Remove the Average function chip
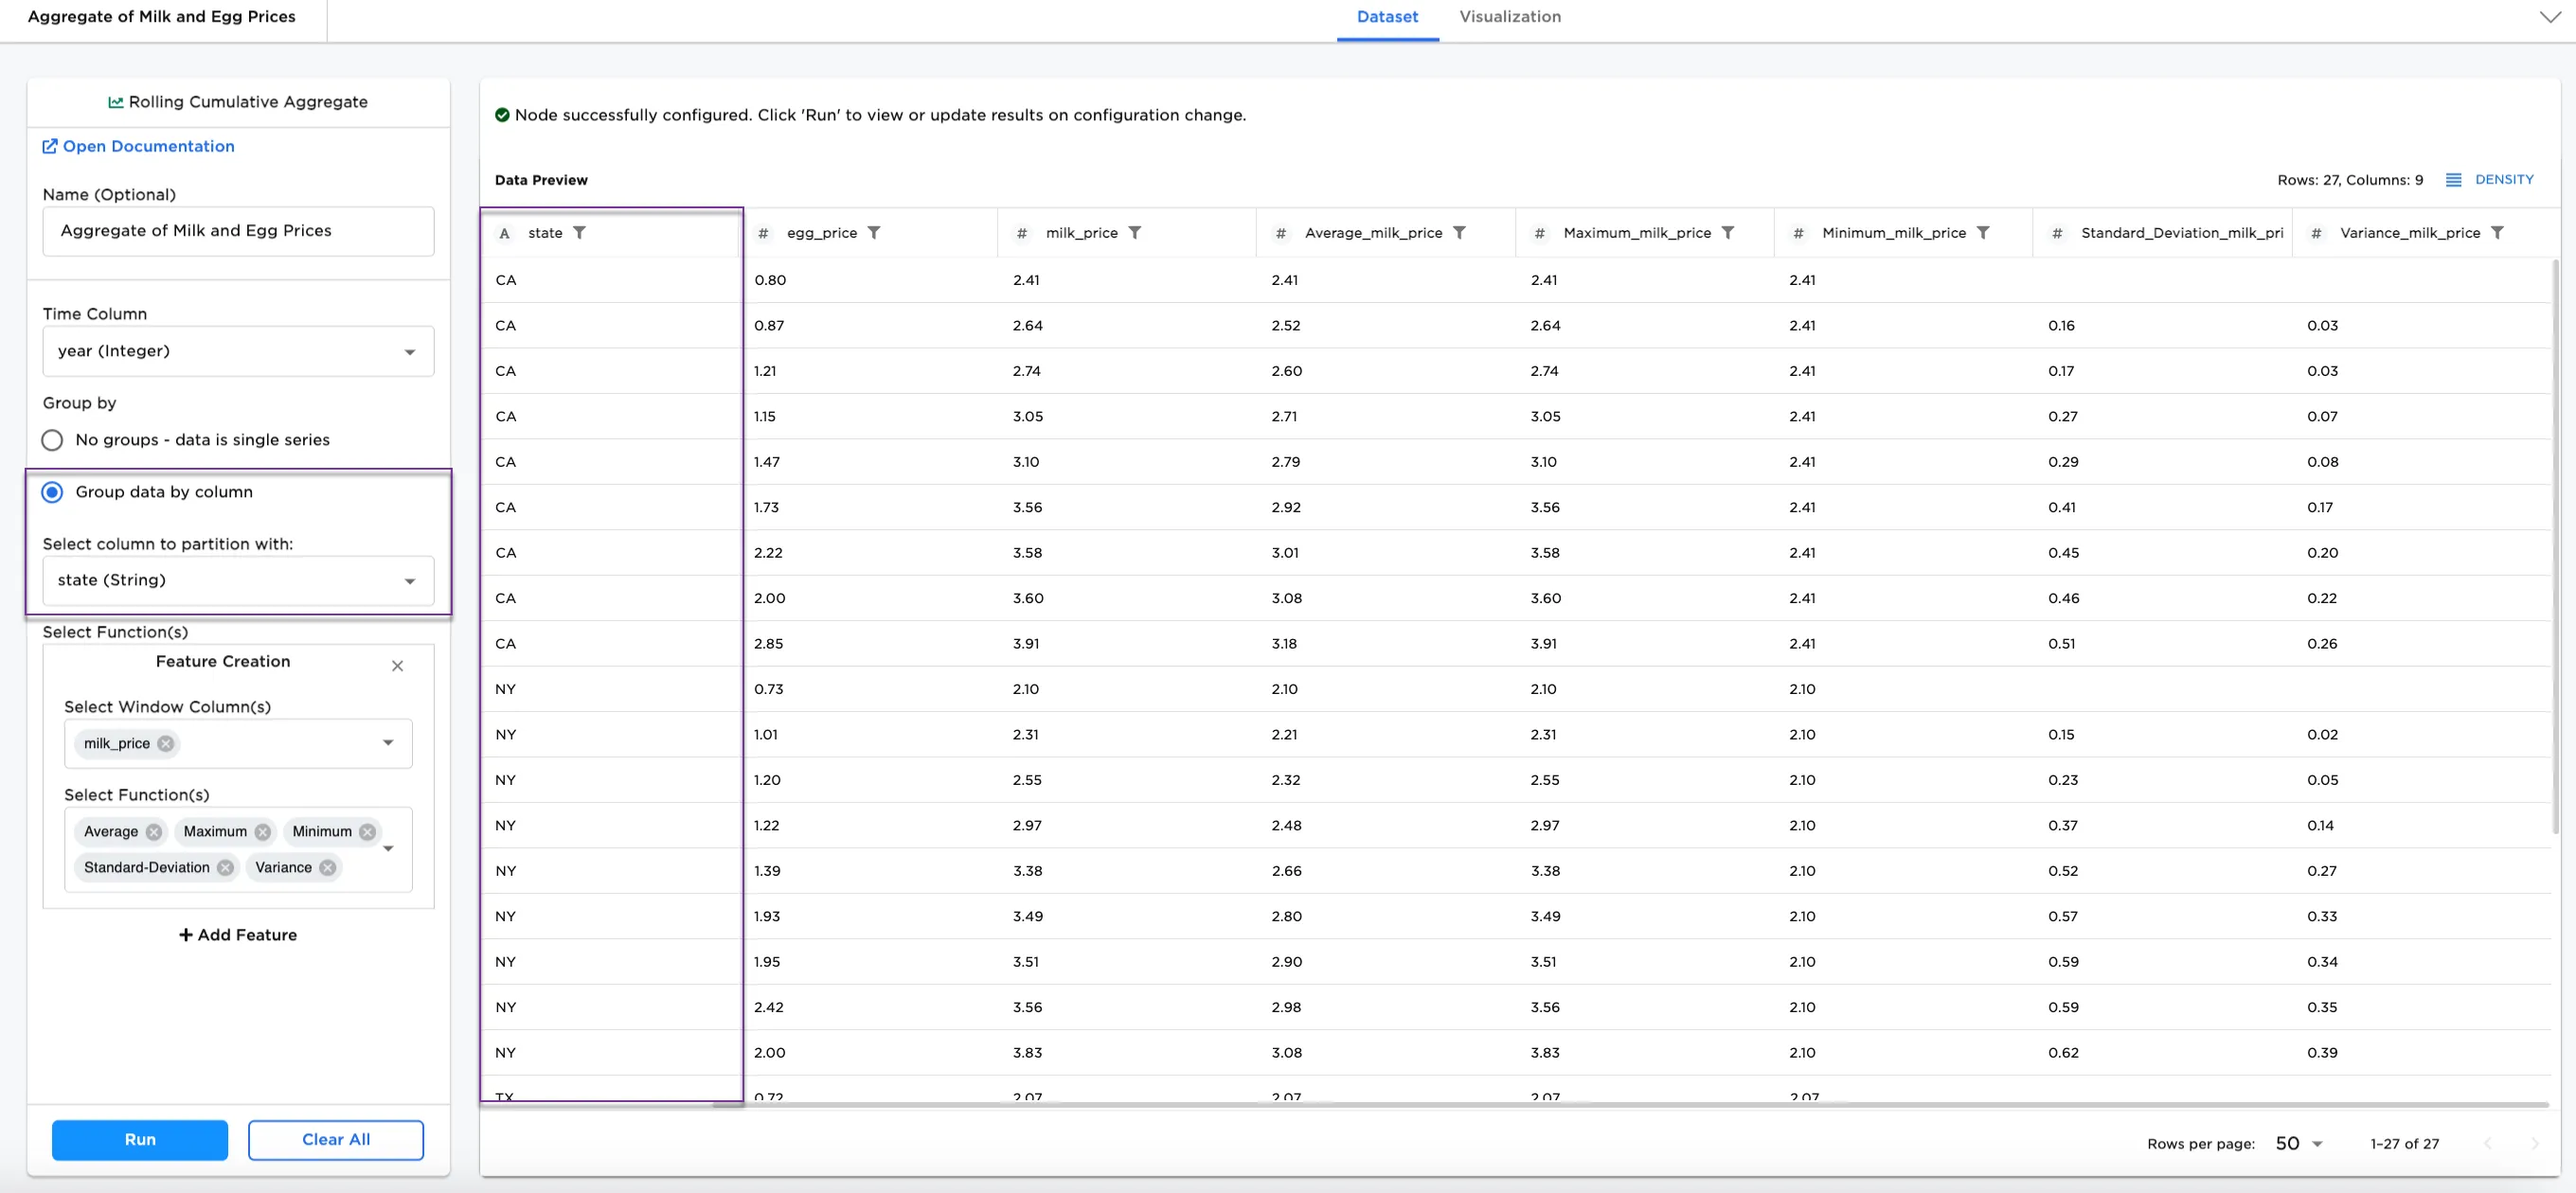The width and height of the screenshot is (2576, 1193). (154, 832)
